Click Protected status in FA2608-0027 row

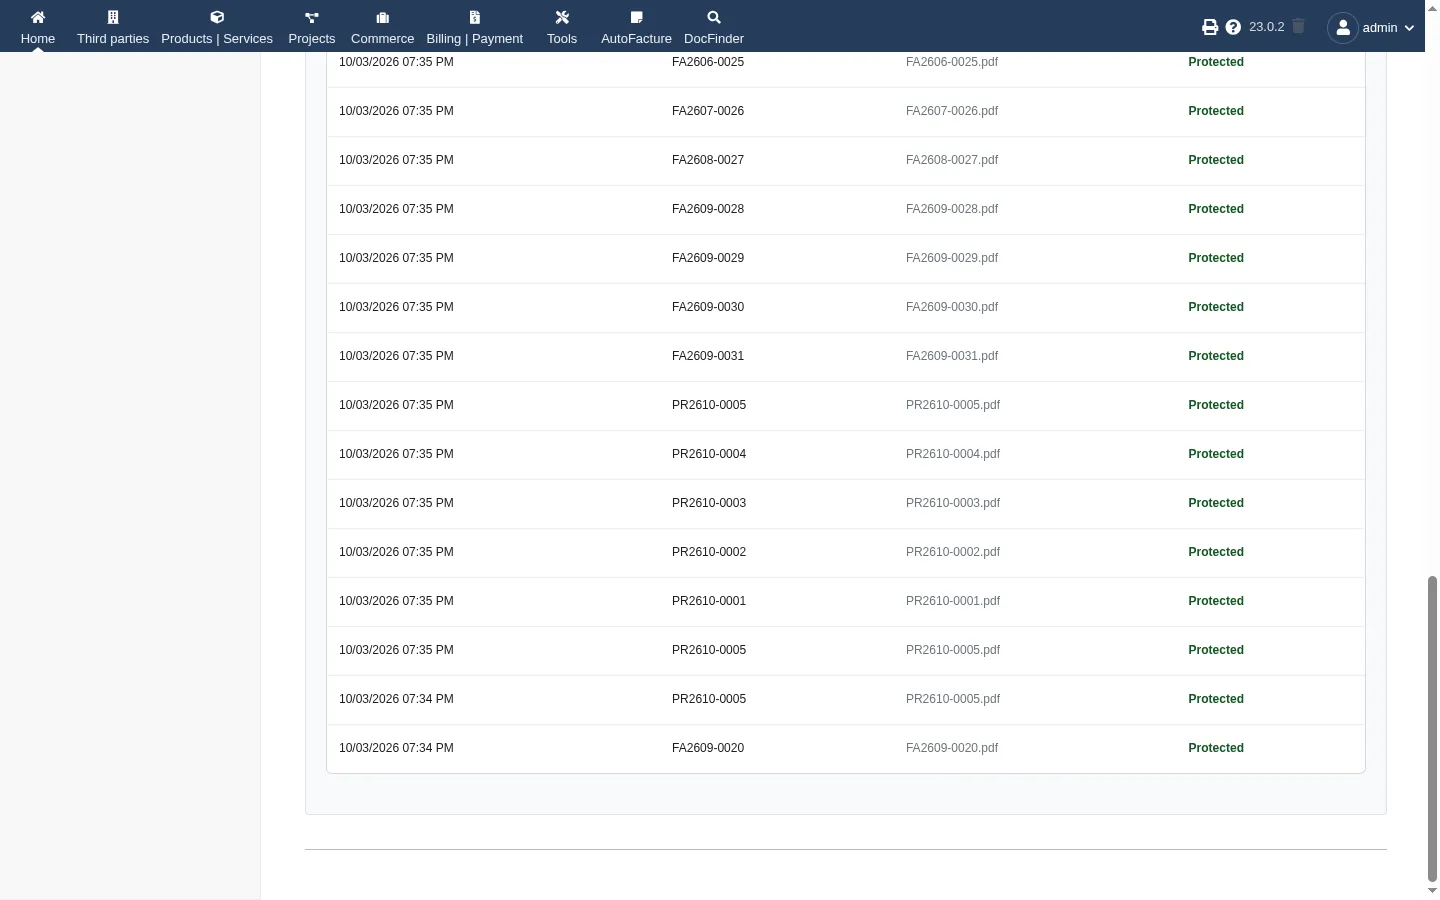point(1216,160)
